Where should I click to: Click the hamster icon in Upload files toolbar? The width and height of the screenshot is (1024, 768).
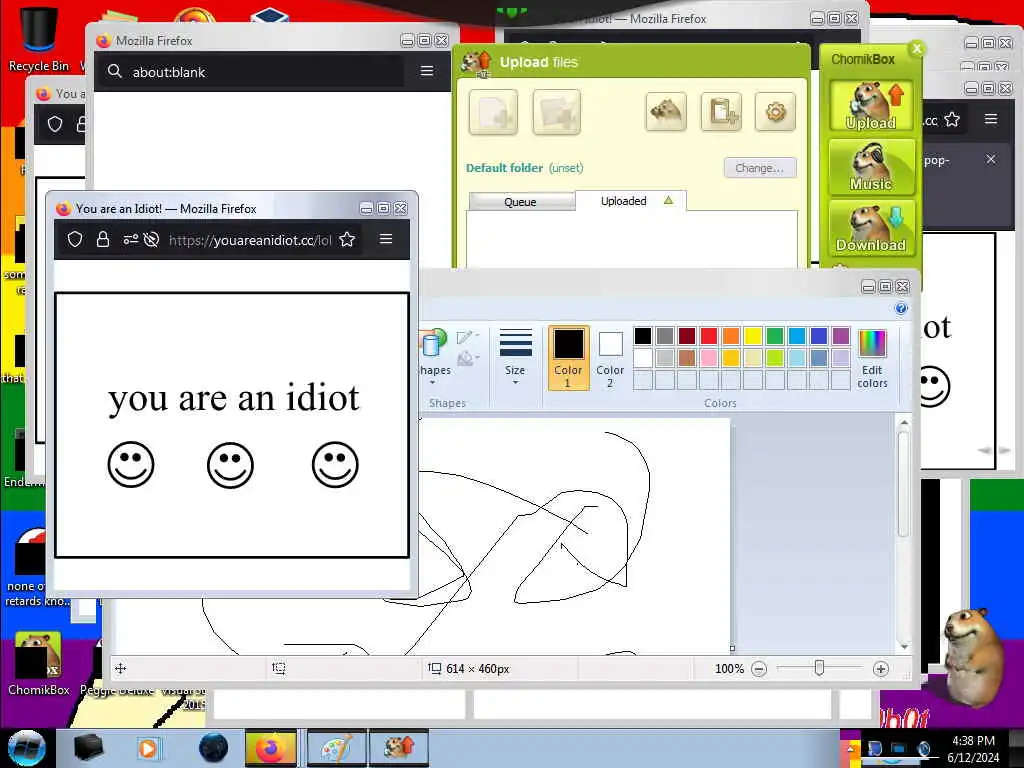[665, 112]
